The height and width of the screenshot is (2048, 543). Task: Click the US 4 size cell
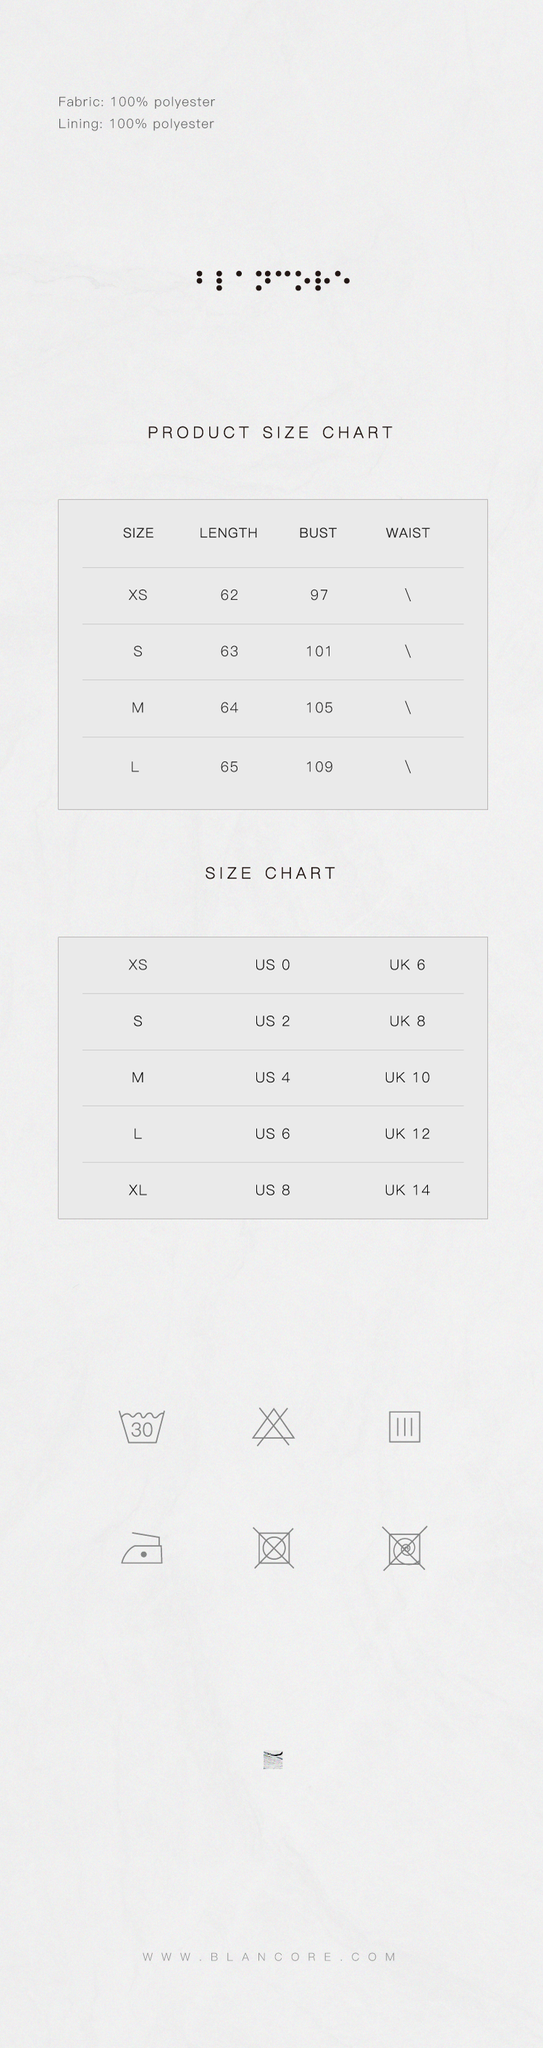272,1077
